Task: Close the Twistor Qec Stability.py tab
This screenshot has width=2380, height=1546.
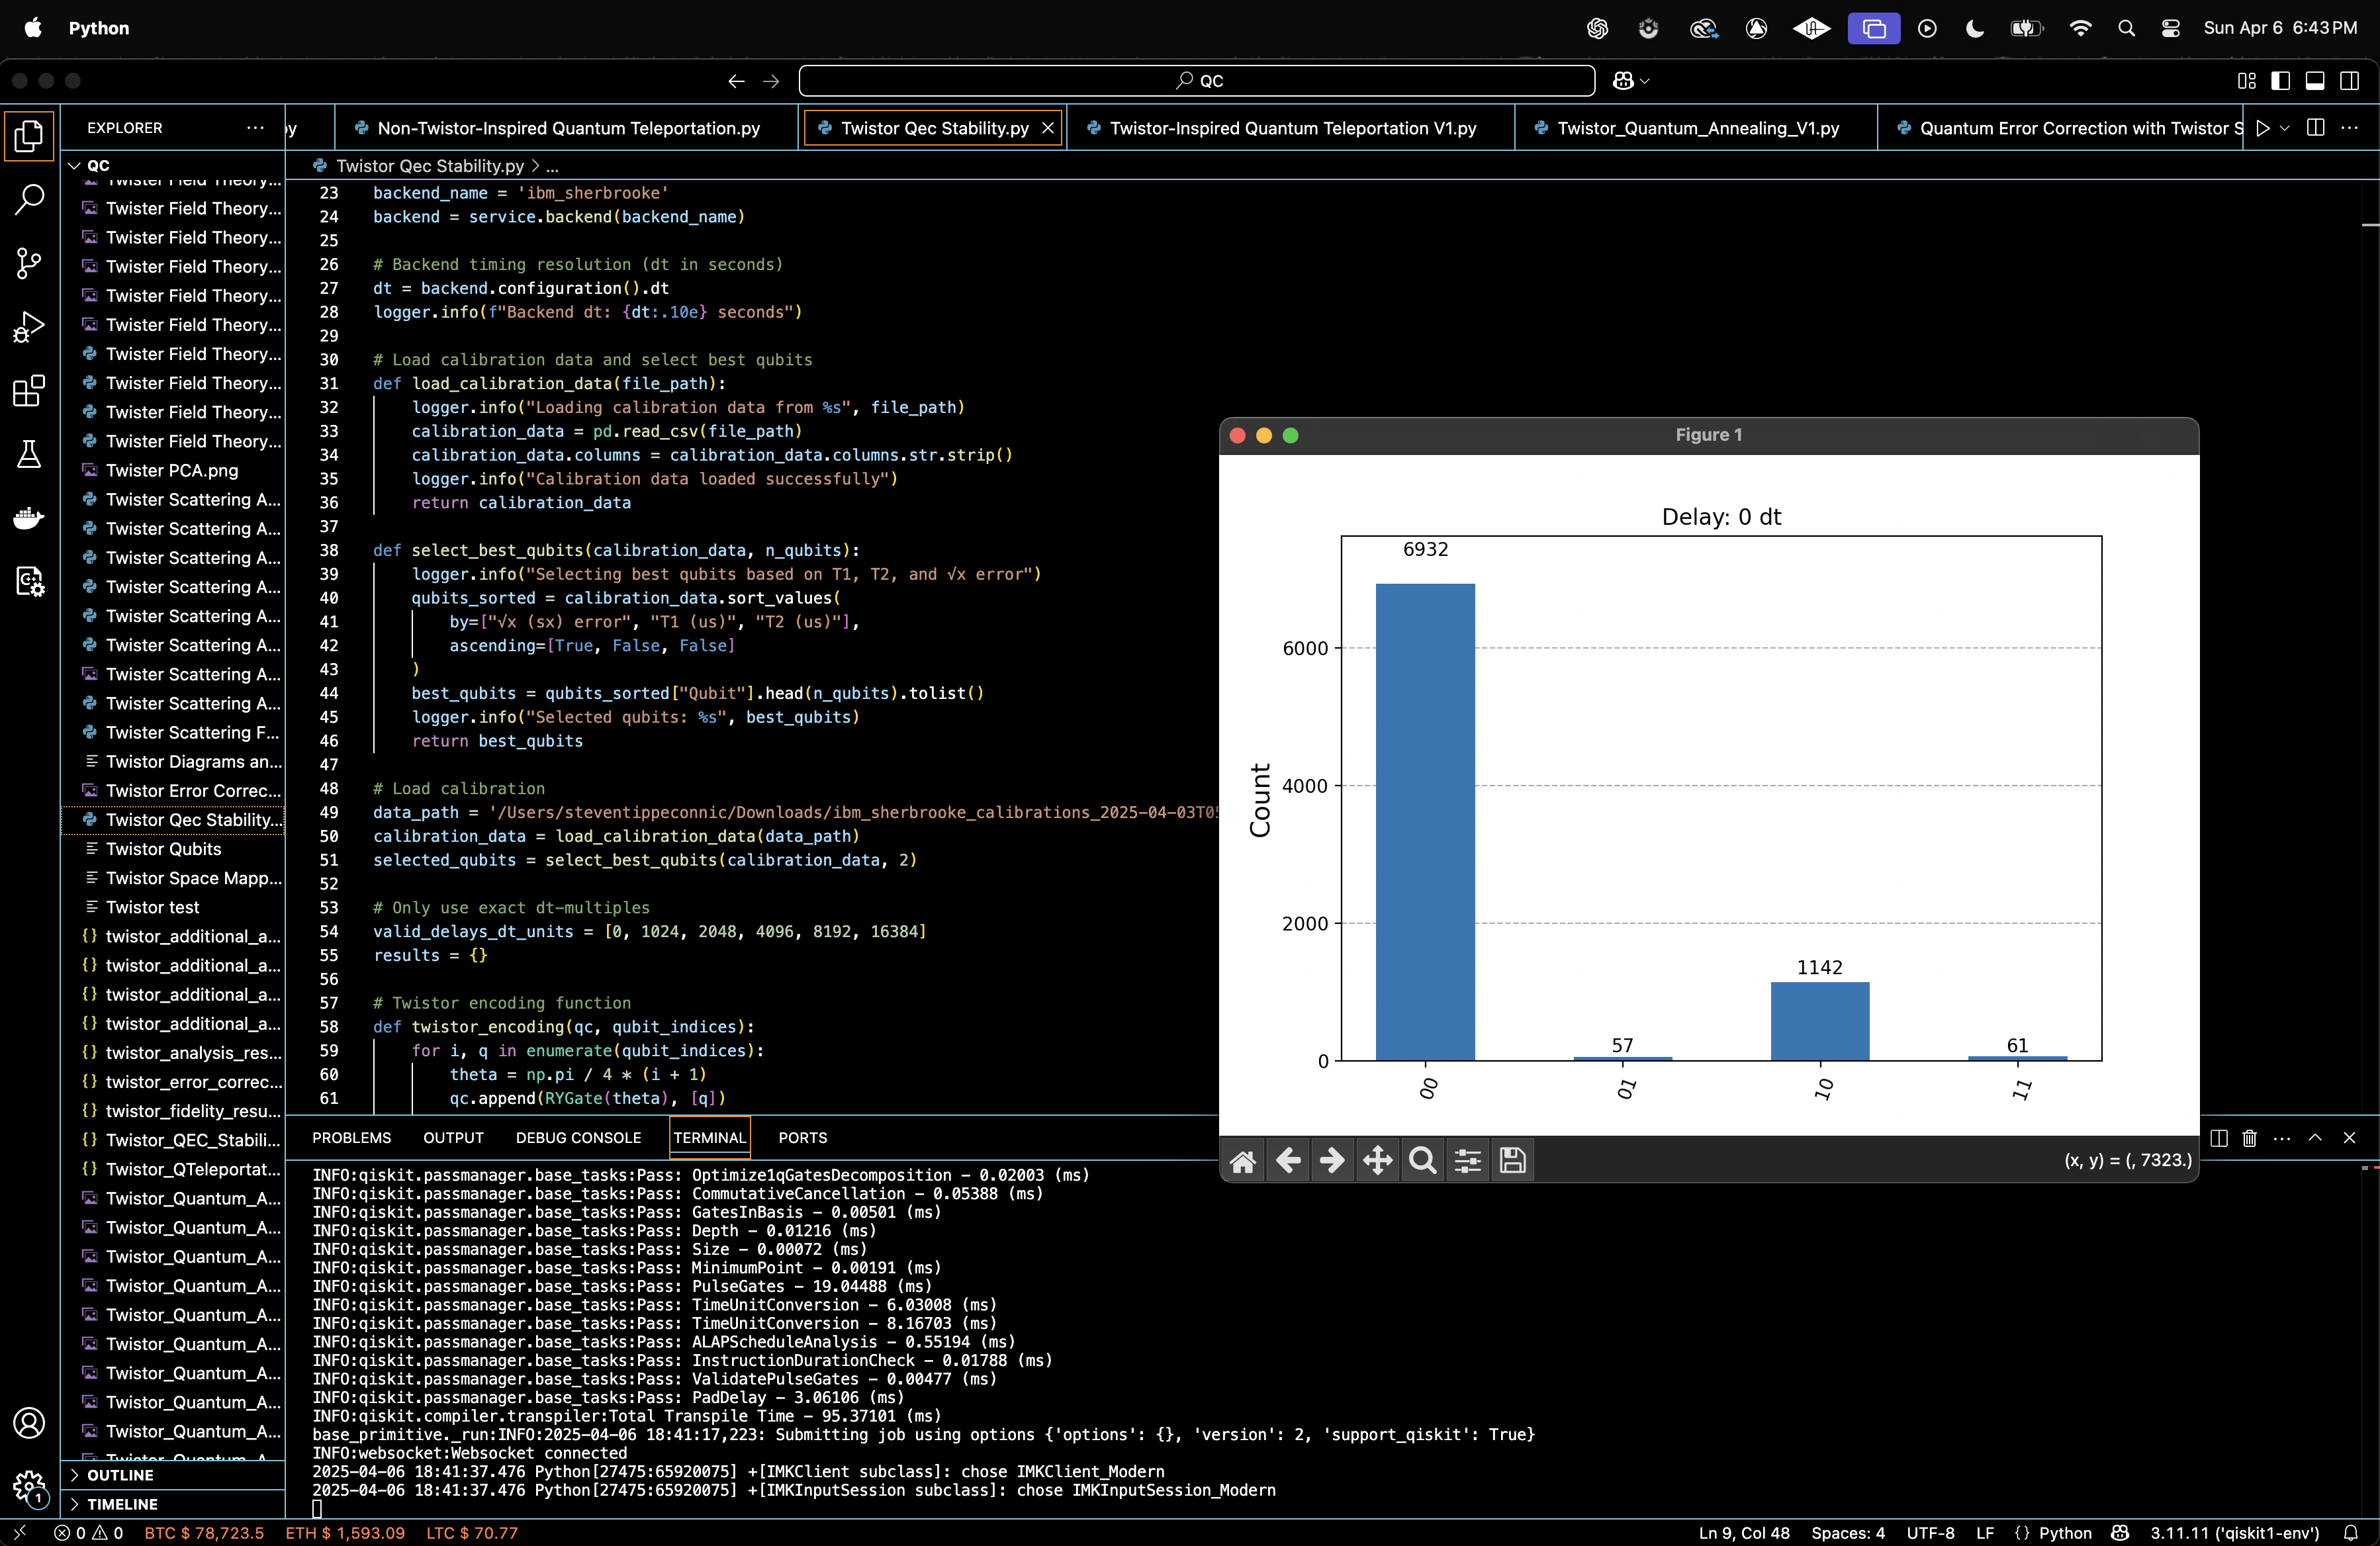Action: (1047, 128)
